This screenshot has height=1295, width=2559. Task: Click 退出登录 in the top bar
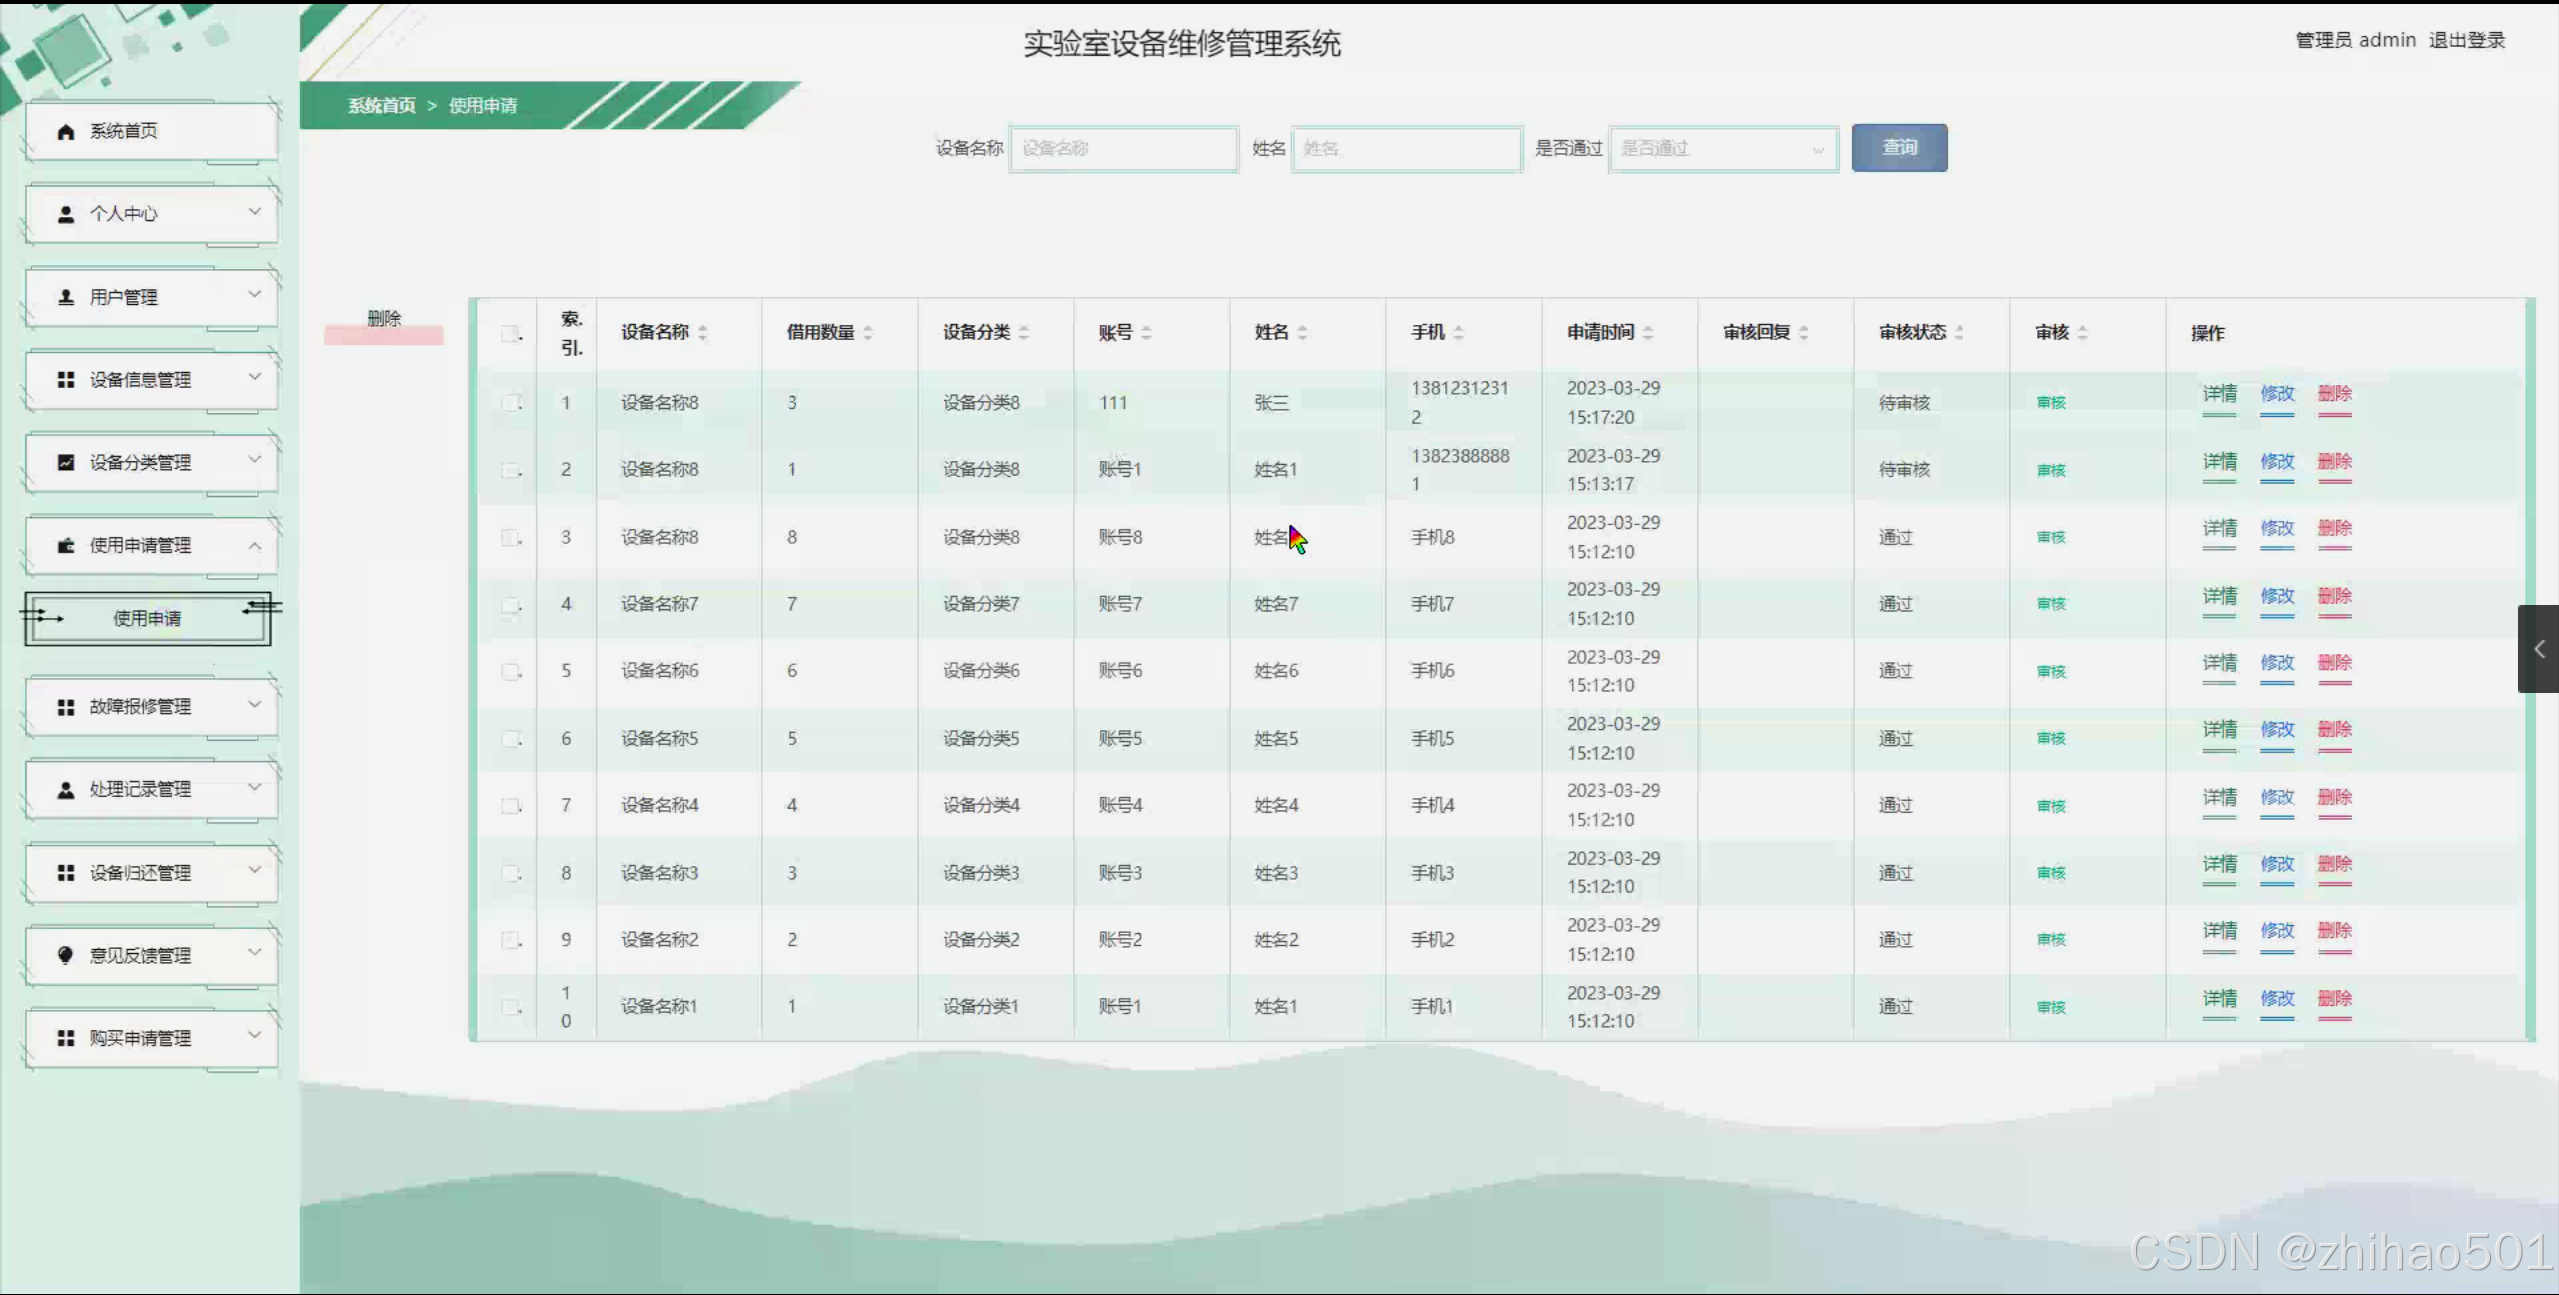click(2467, 40)
